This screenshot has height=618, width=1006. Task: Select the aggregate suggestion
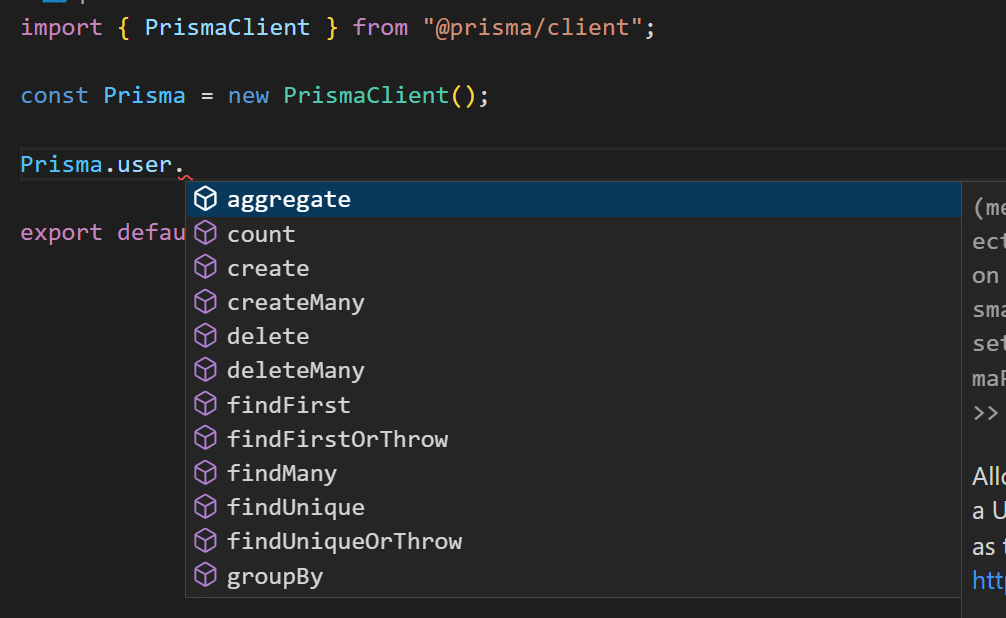click(574, 200)
